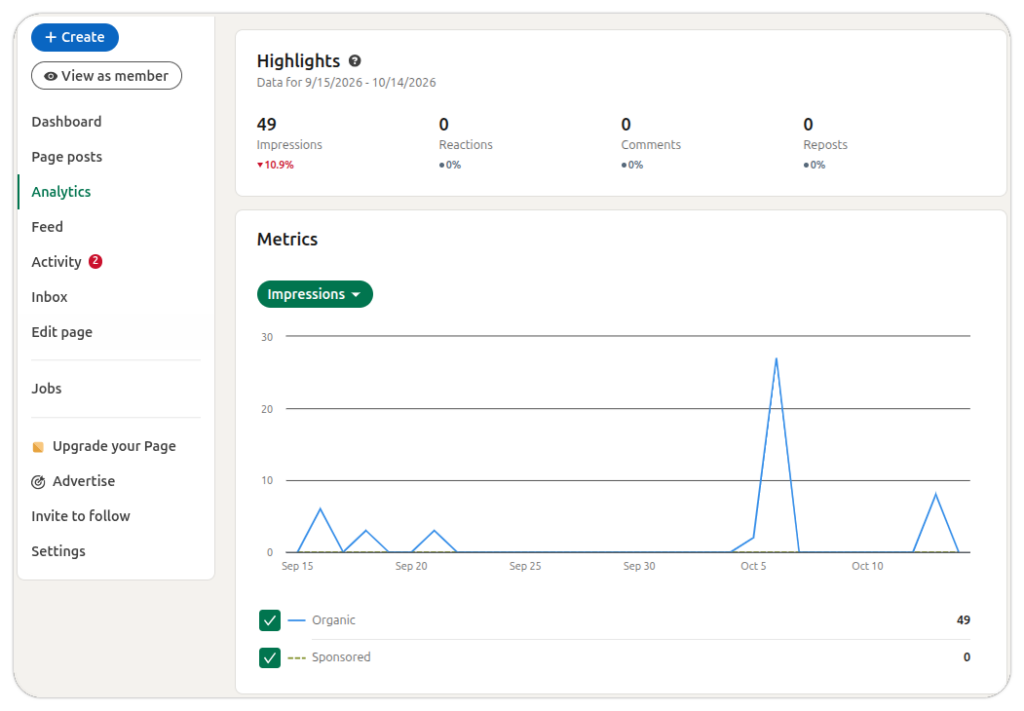This screenshot has width=1024, height=711.
Task: Click the Create button
Action: 75,37
